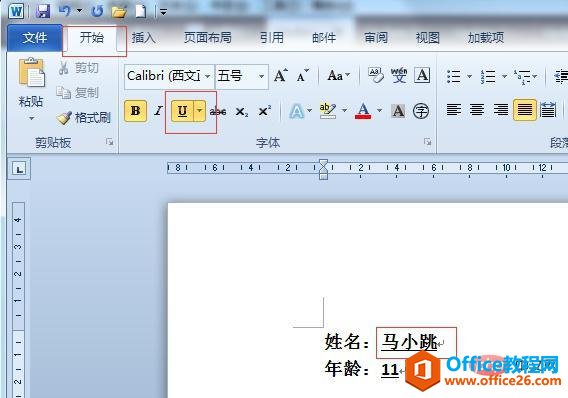Open the 邮件 tab
Image resolution: width=568 pixels, height=398 pixels.
(x=324, y=38)
